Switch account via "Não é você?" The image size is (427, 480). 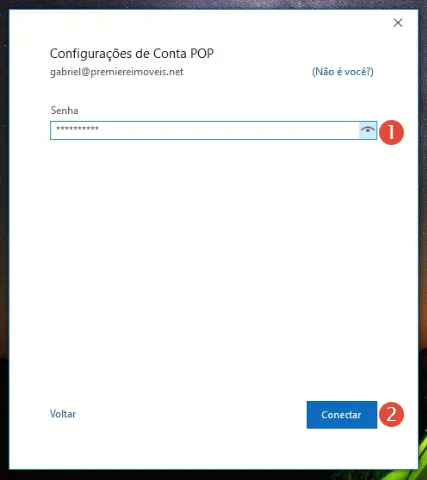pyautogui.click(x=343, y=72)
